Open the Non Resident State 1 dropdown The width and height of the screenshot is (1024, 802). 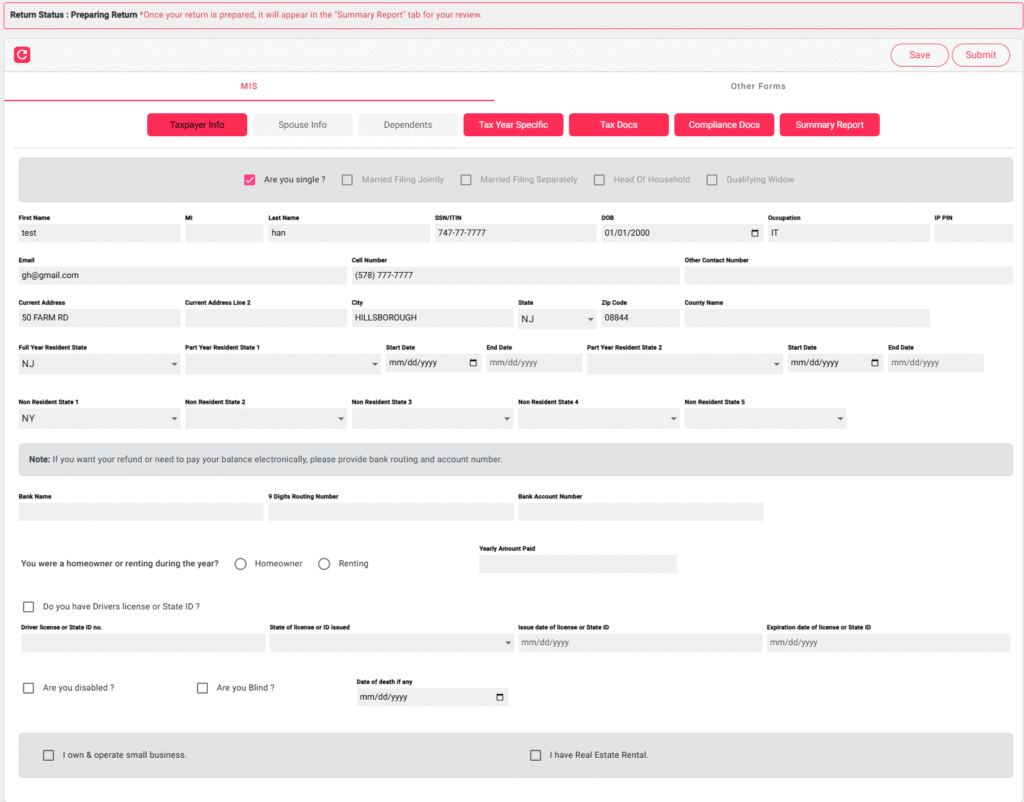(x=98, y=418)
